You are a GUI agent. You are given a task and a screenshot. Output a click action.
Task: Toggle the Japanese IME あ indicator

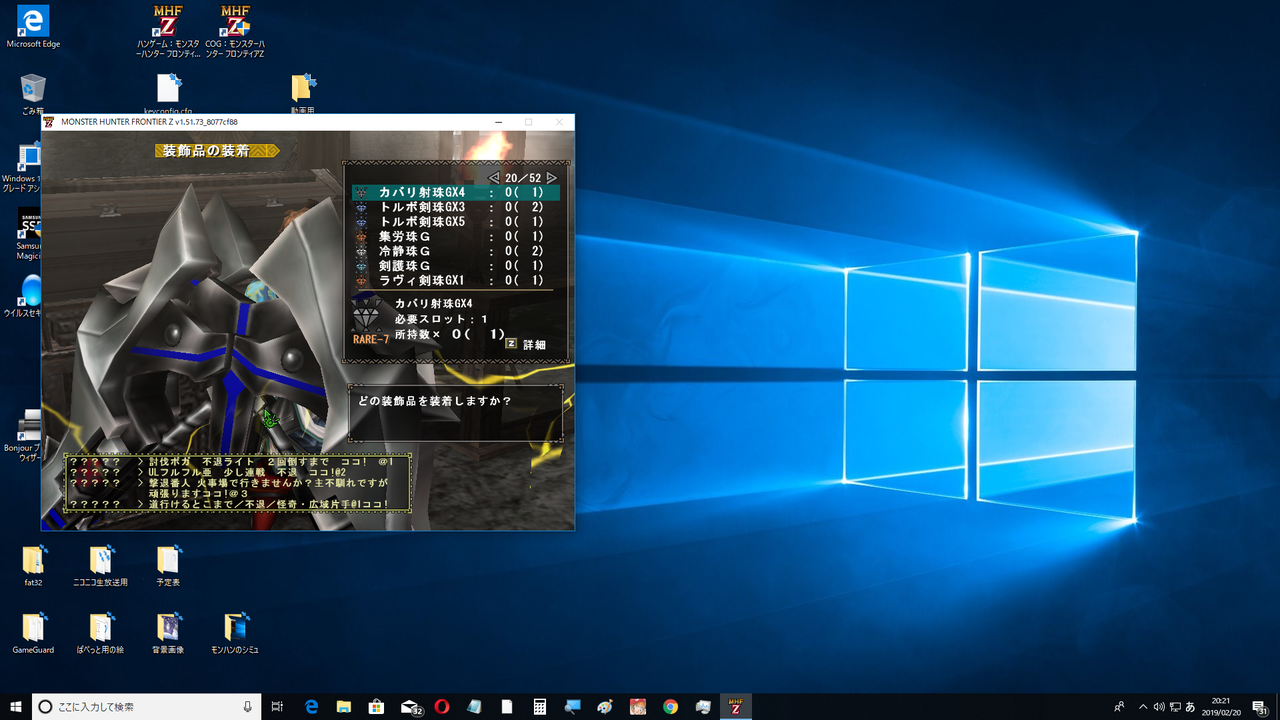tap(1191, 707)
